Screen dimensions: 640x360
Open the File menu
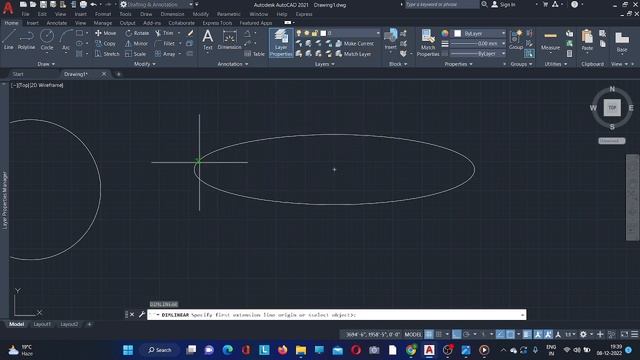tap(25, 14)
